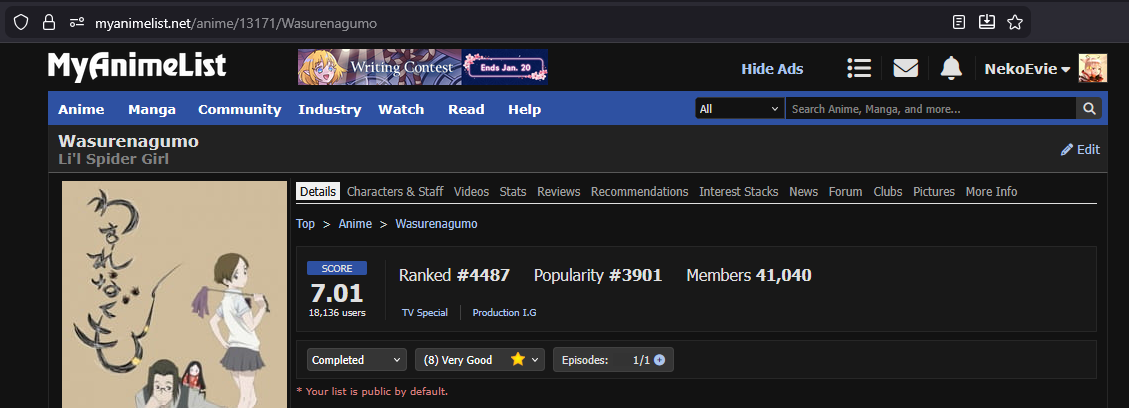The width and height of the screenshot is (1129, 408).
Task: Switch to the Stats tab
Action: coord(513,191)
